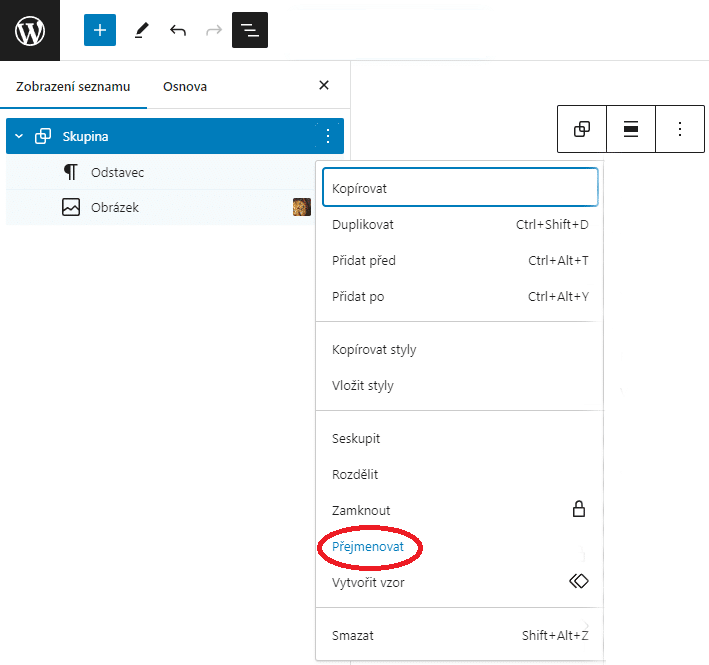Select the pencil edit tool
The width and height of the screenshot is (709, 665).
tap(142, 30)
